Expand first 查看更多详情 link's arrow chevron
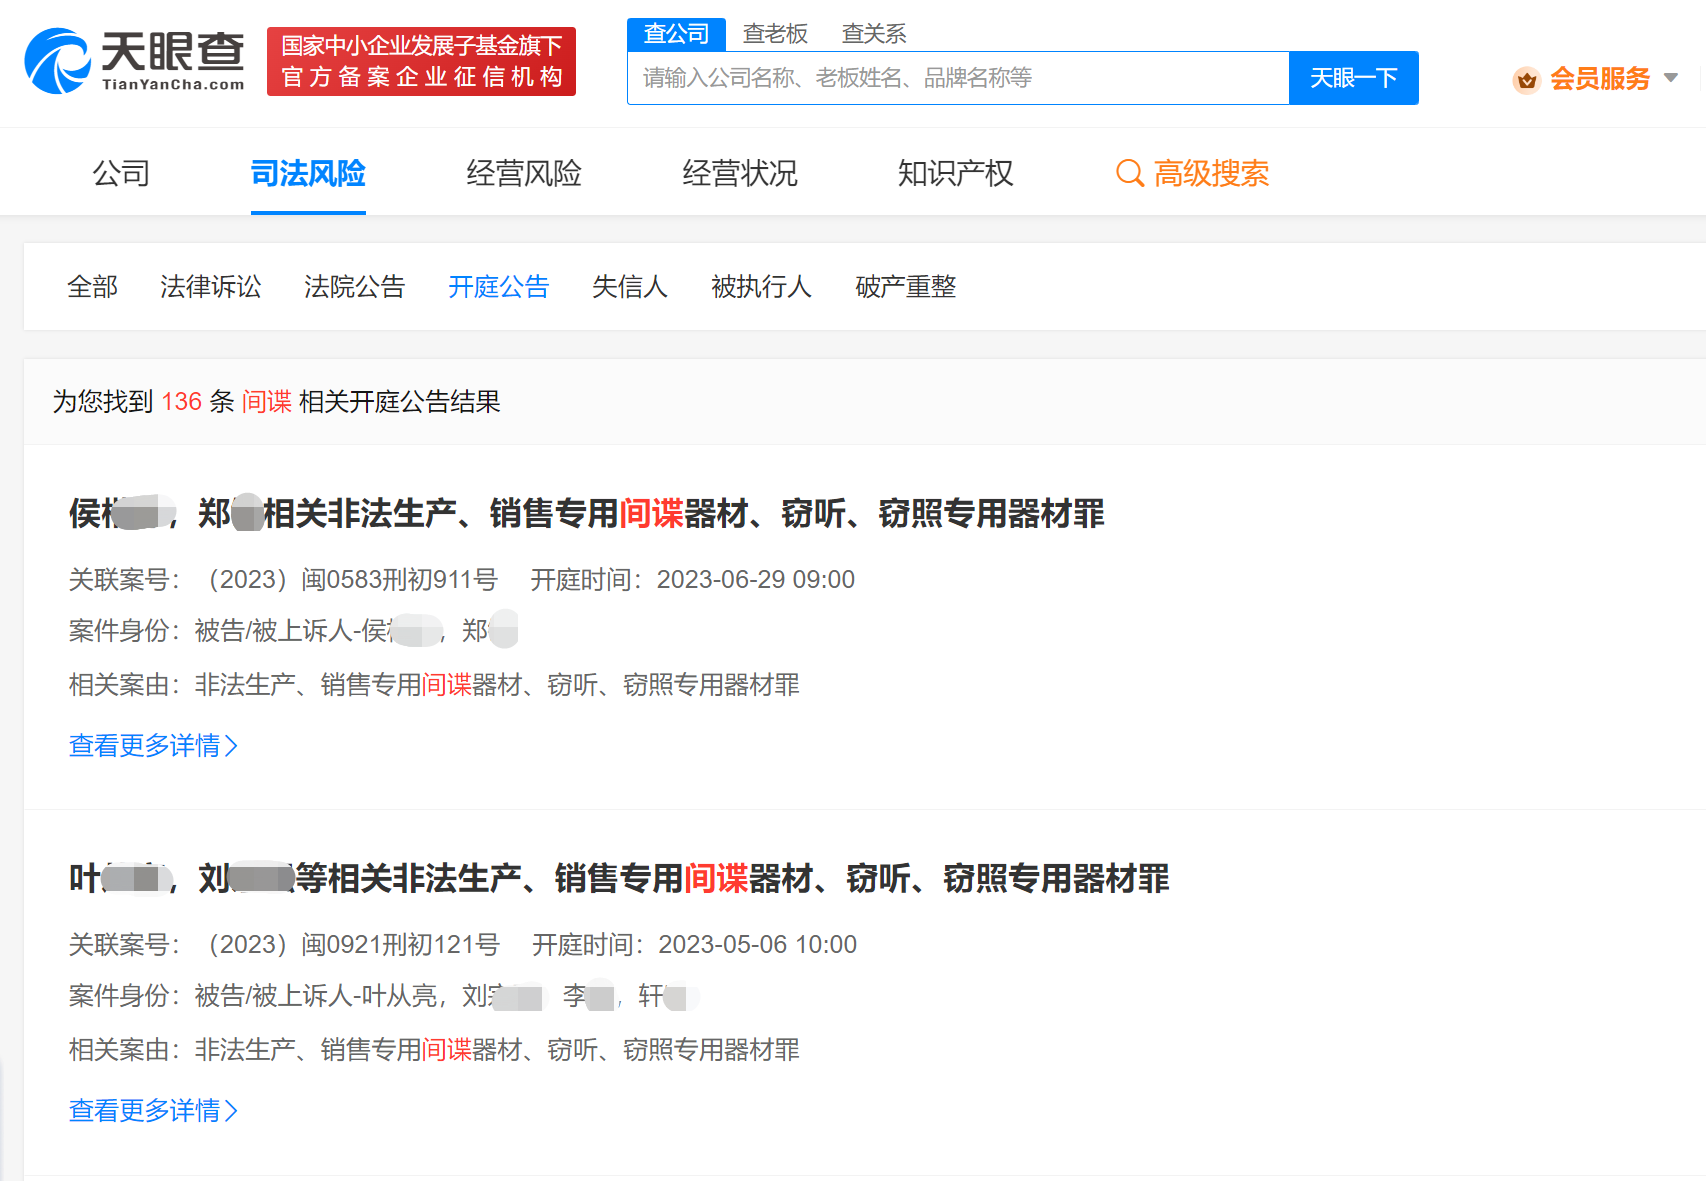Viewport: 1706px width, 1181px height. click(232, 745)
